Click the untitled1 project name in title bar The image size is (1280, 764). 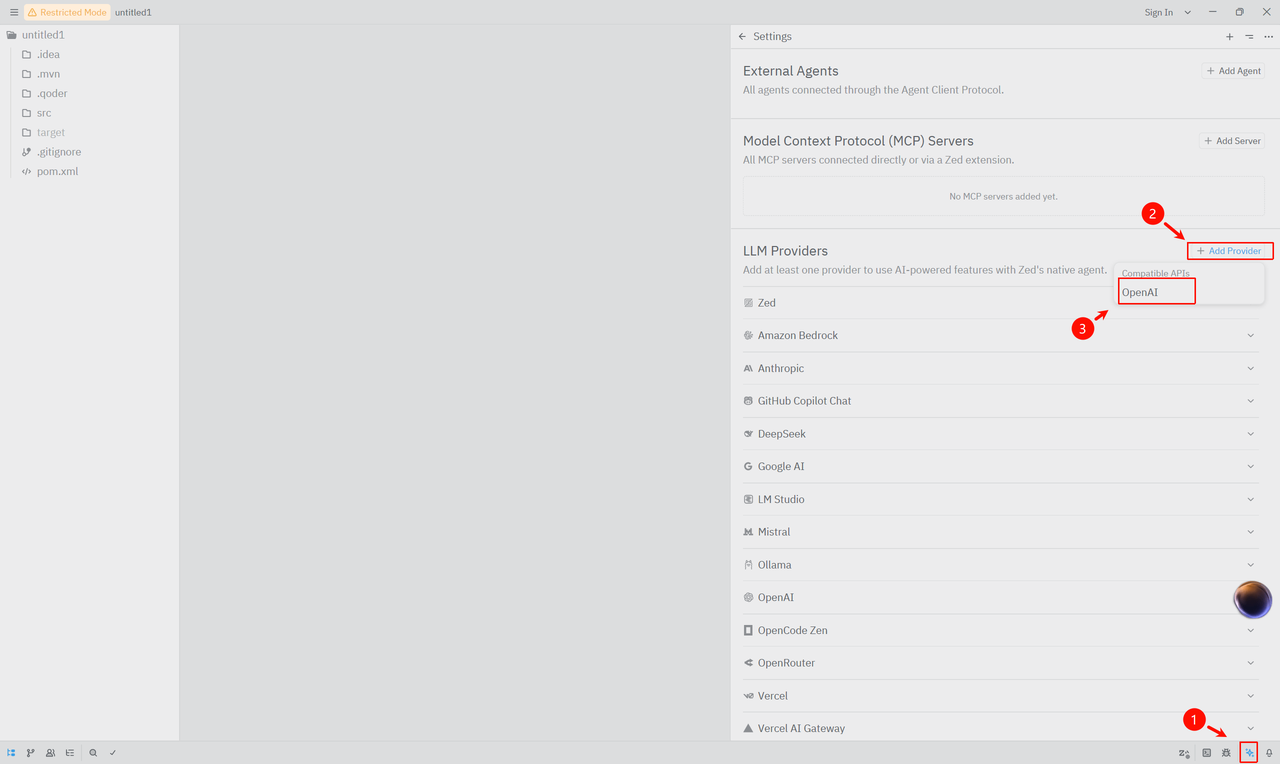point(133,12)
